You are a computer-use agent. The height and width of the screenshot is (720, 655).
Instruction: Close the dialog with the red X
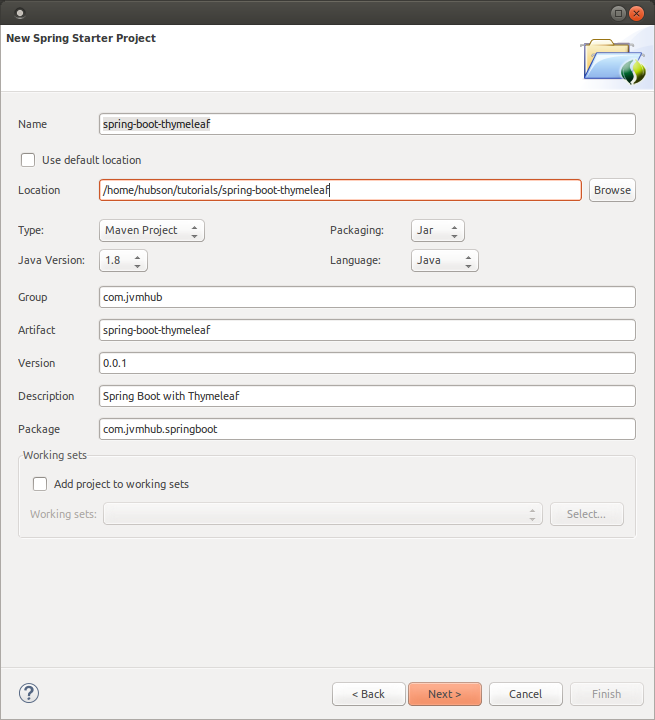click(636, 13)
